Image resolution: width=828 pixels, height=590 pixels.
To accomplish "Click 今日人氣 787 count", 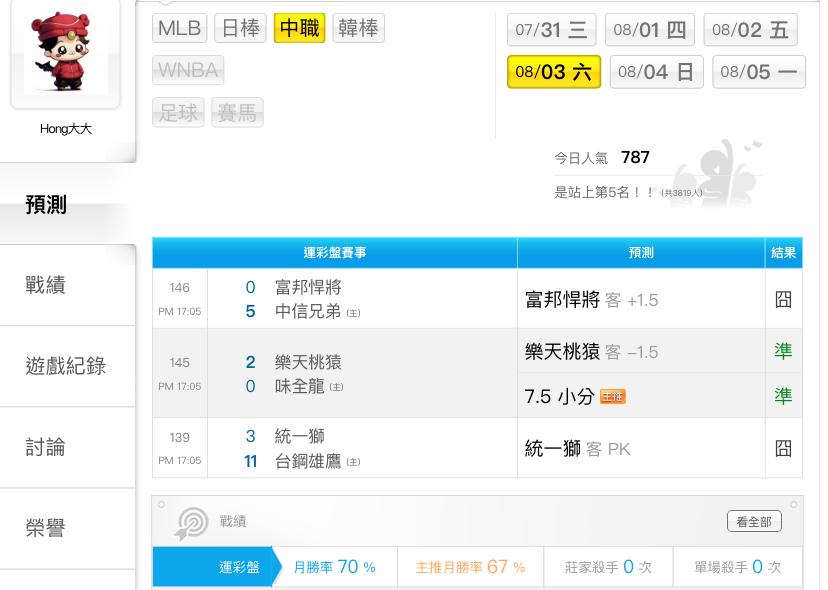I will (601, 157).
